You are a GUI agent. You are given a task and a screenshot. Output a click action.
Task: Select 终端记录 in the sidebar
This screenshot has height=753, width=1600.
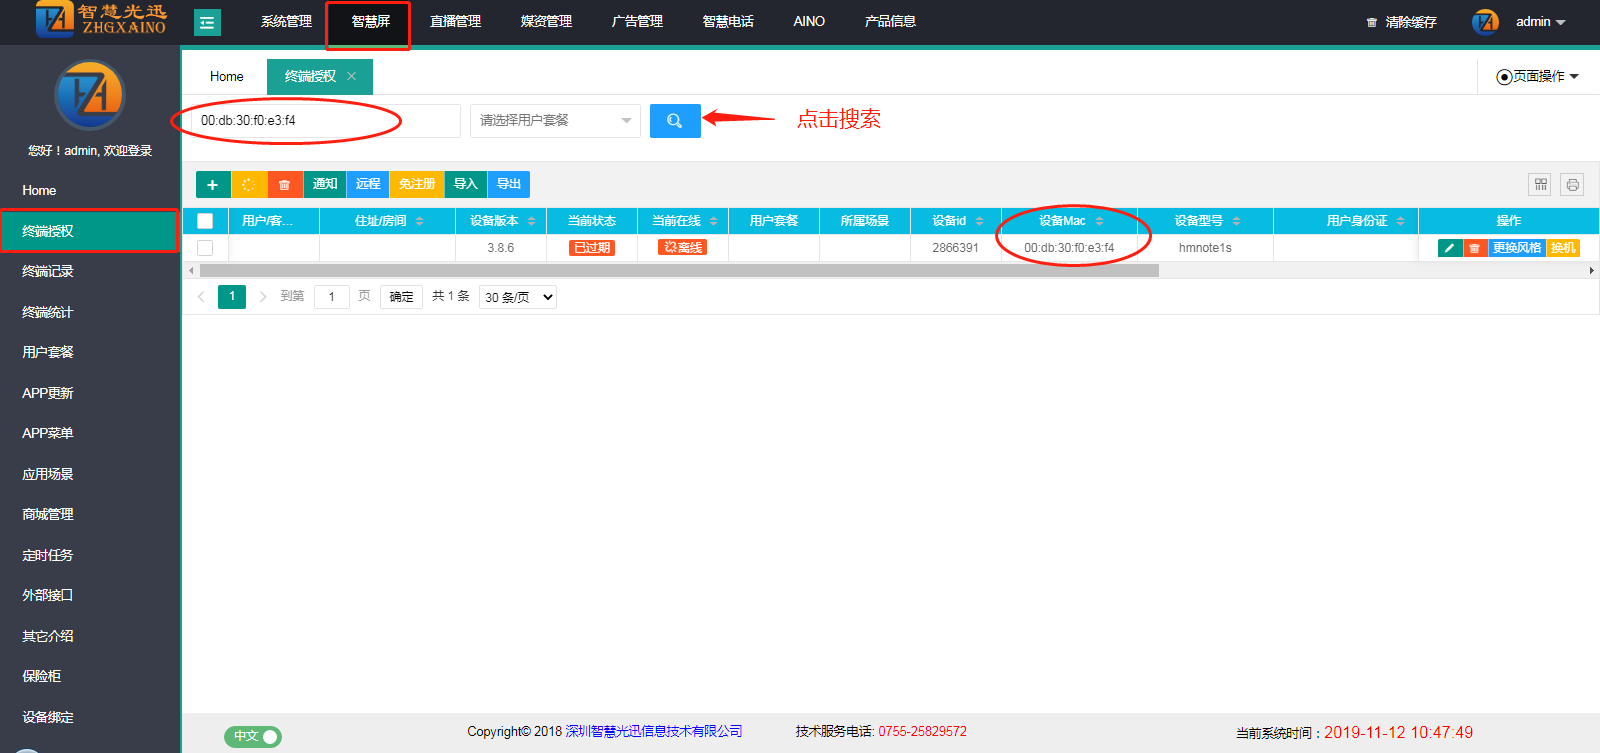click(48, 271)
